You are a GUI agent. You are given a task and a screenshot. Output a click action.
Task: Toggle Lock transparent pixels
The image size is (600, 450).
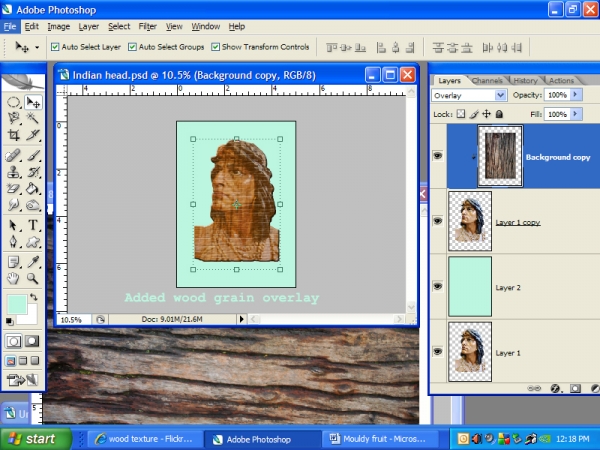pyautogui.click(x=461, y=114)
